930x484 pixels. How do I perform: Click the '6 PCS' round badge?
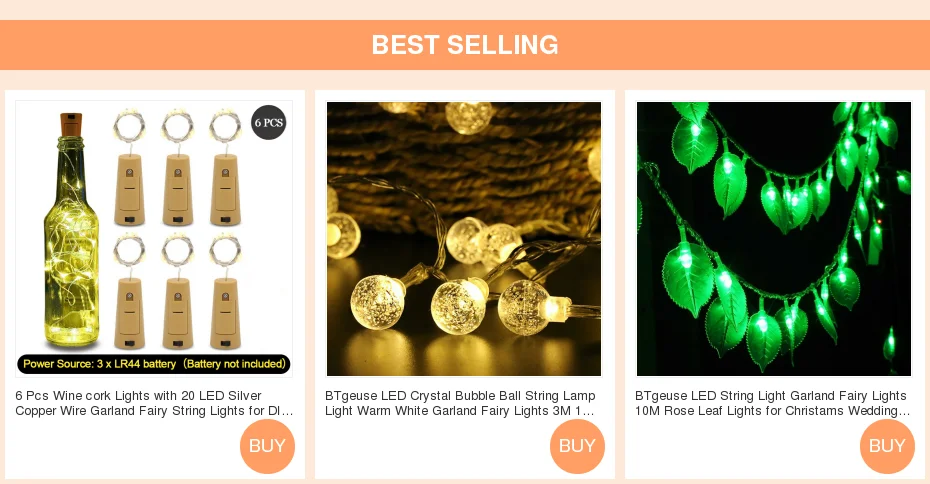coord(269,123)
